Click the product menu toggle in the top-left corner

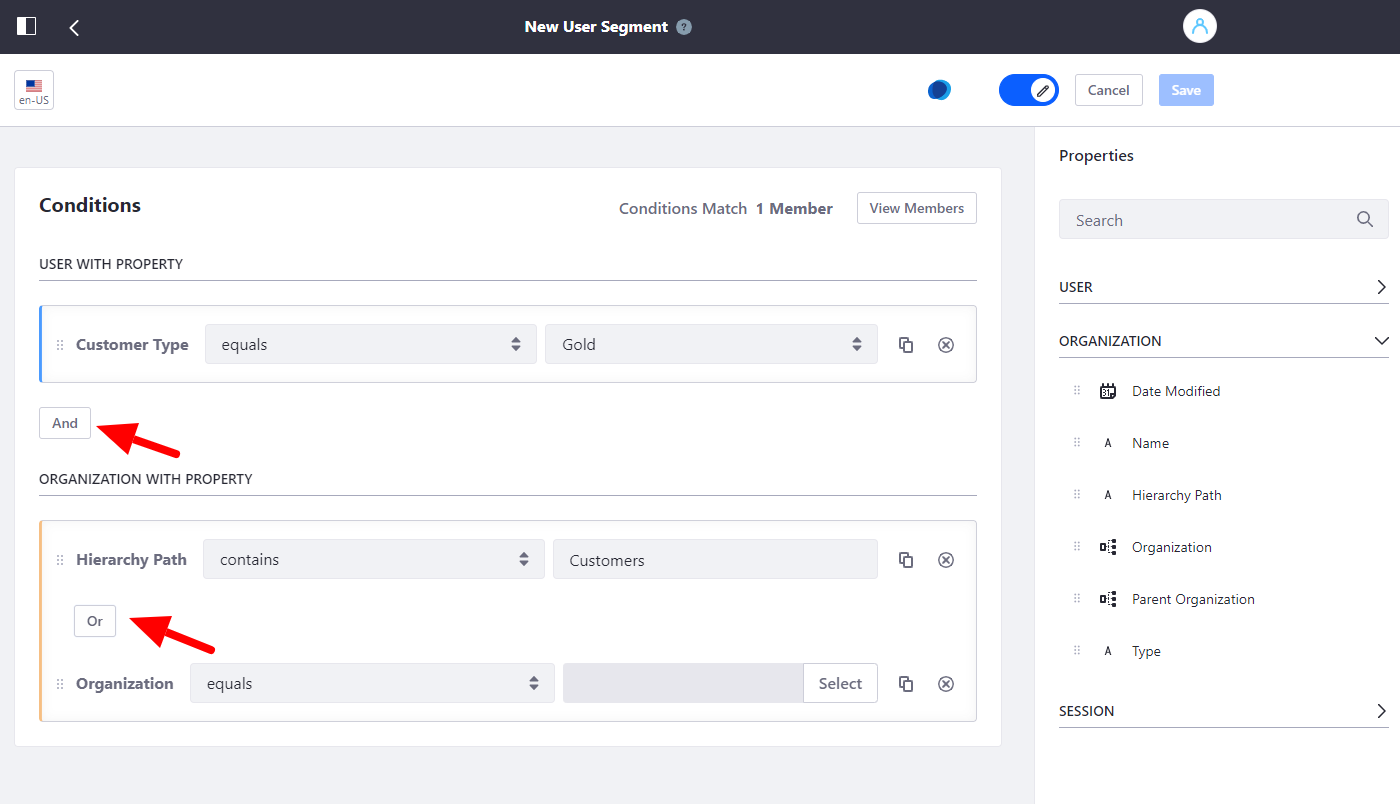(26, 26)
